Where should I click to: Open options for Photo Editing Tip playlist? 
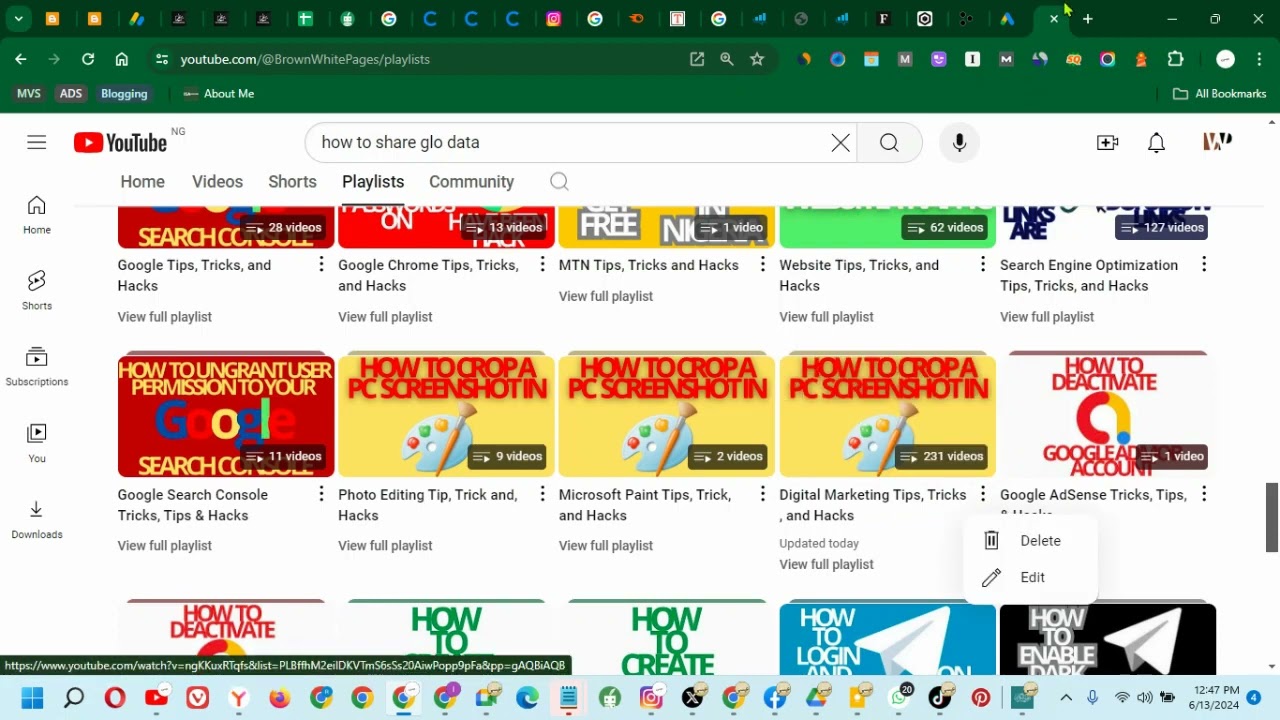[542, 494]
